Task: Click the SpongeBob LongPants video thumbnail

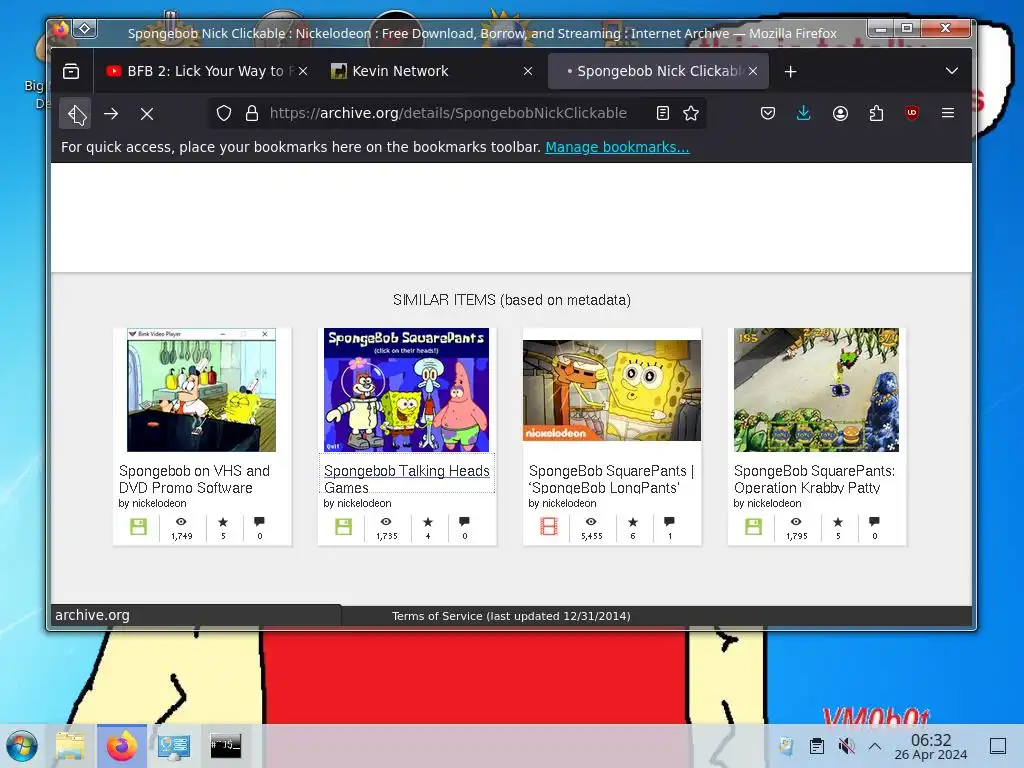Action: click(611, 390)
